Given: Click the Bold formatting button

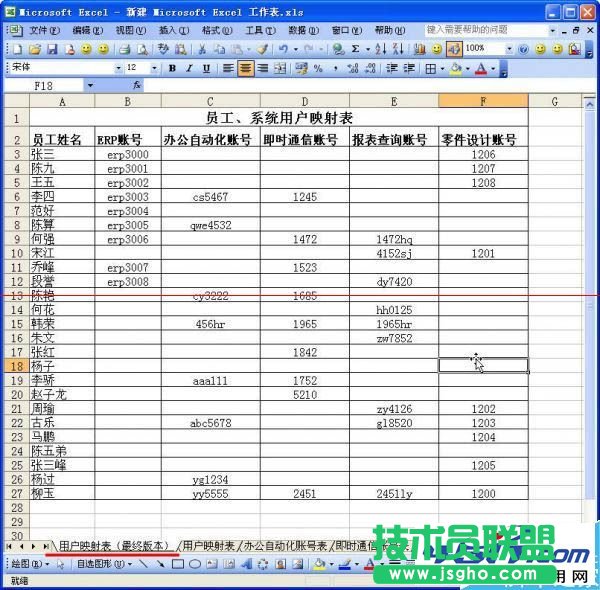Looking at the screenshot, I should [172, 68].
